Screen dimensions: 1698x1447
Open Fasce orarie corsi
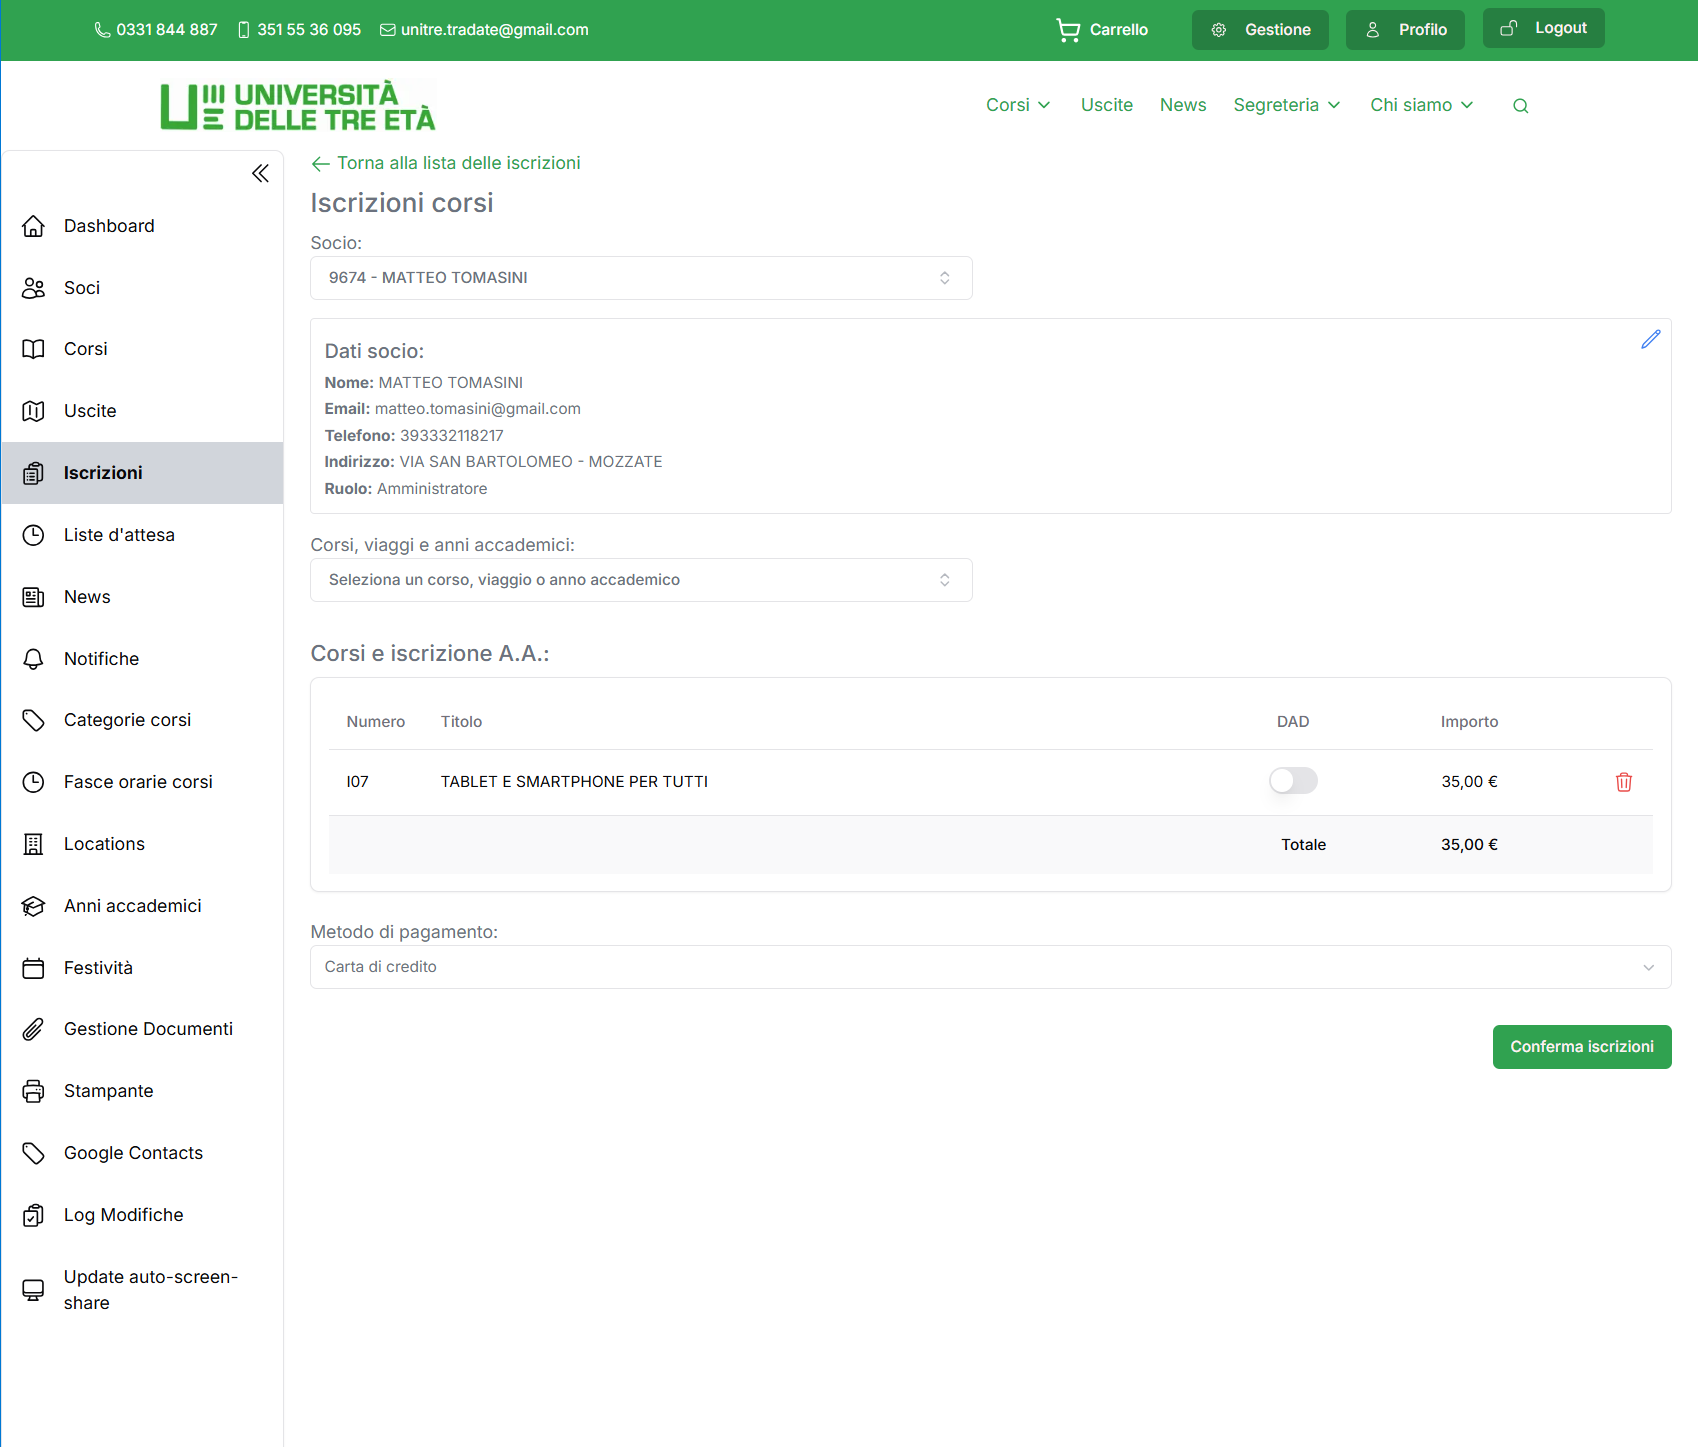click(x=137, y=781)
